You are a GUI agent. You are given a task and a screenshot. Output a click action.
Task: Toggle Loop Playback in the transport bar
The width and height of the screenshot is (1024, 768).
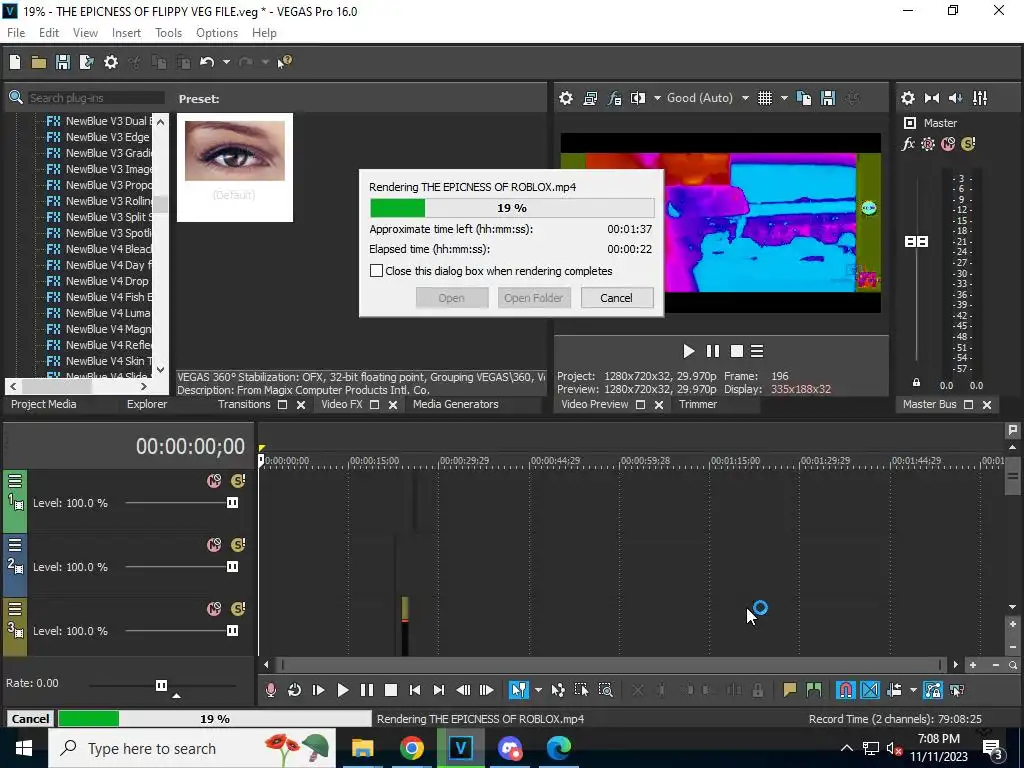295,690
